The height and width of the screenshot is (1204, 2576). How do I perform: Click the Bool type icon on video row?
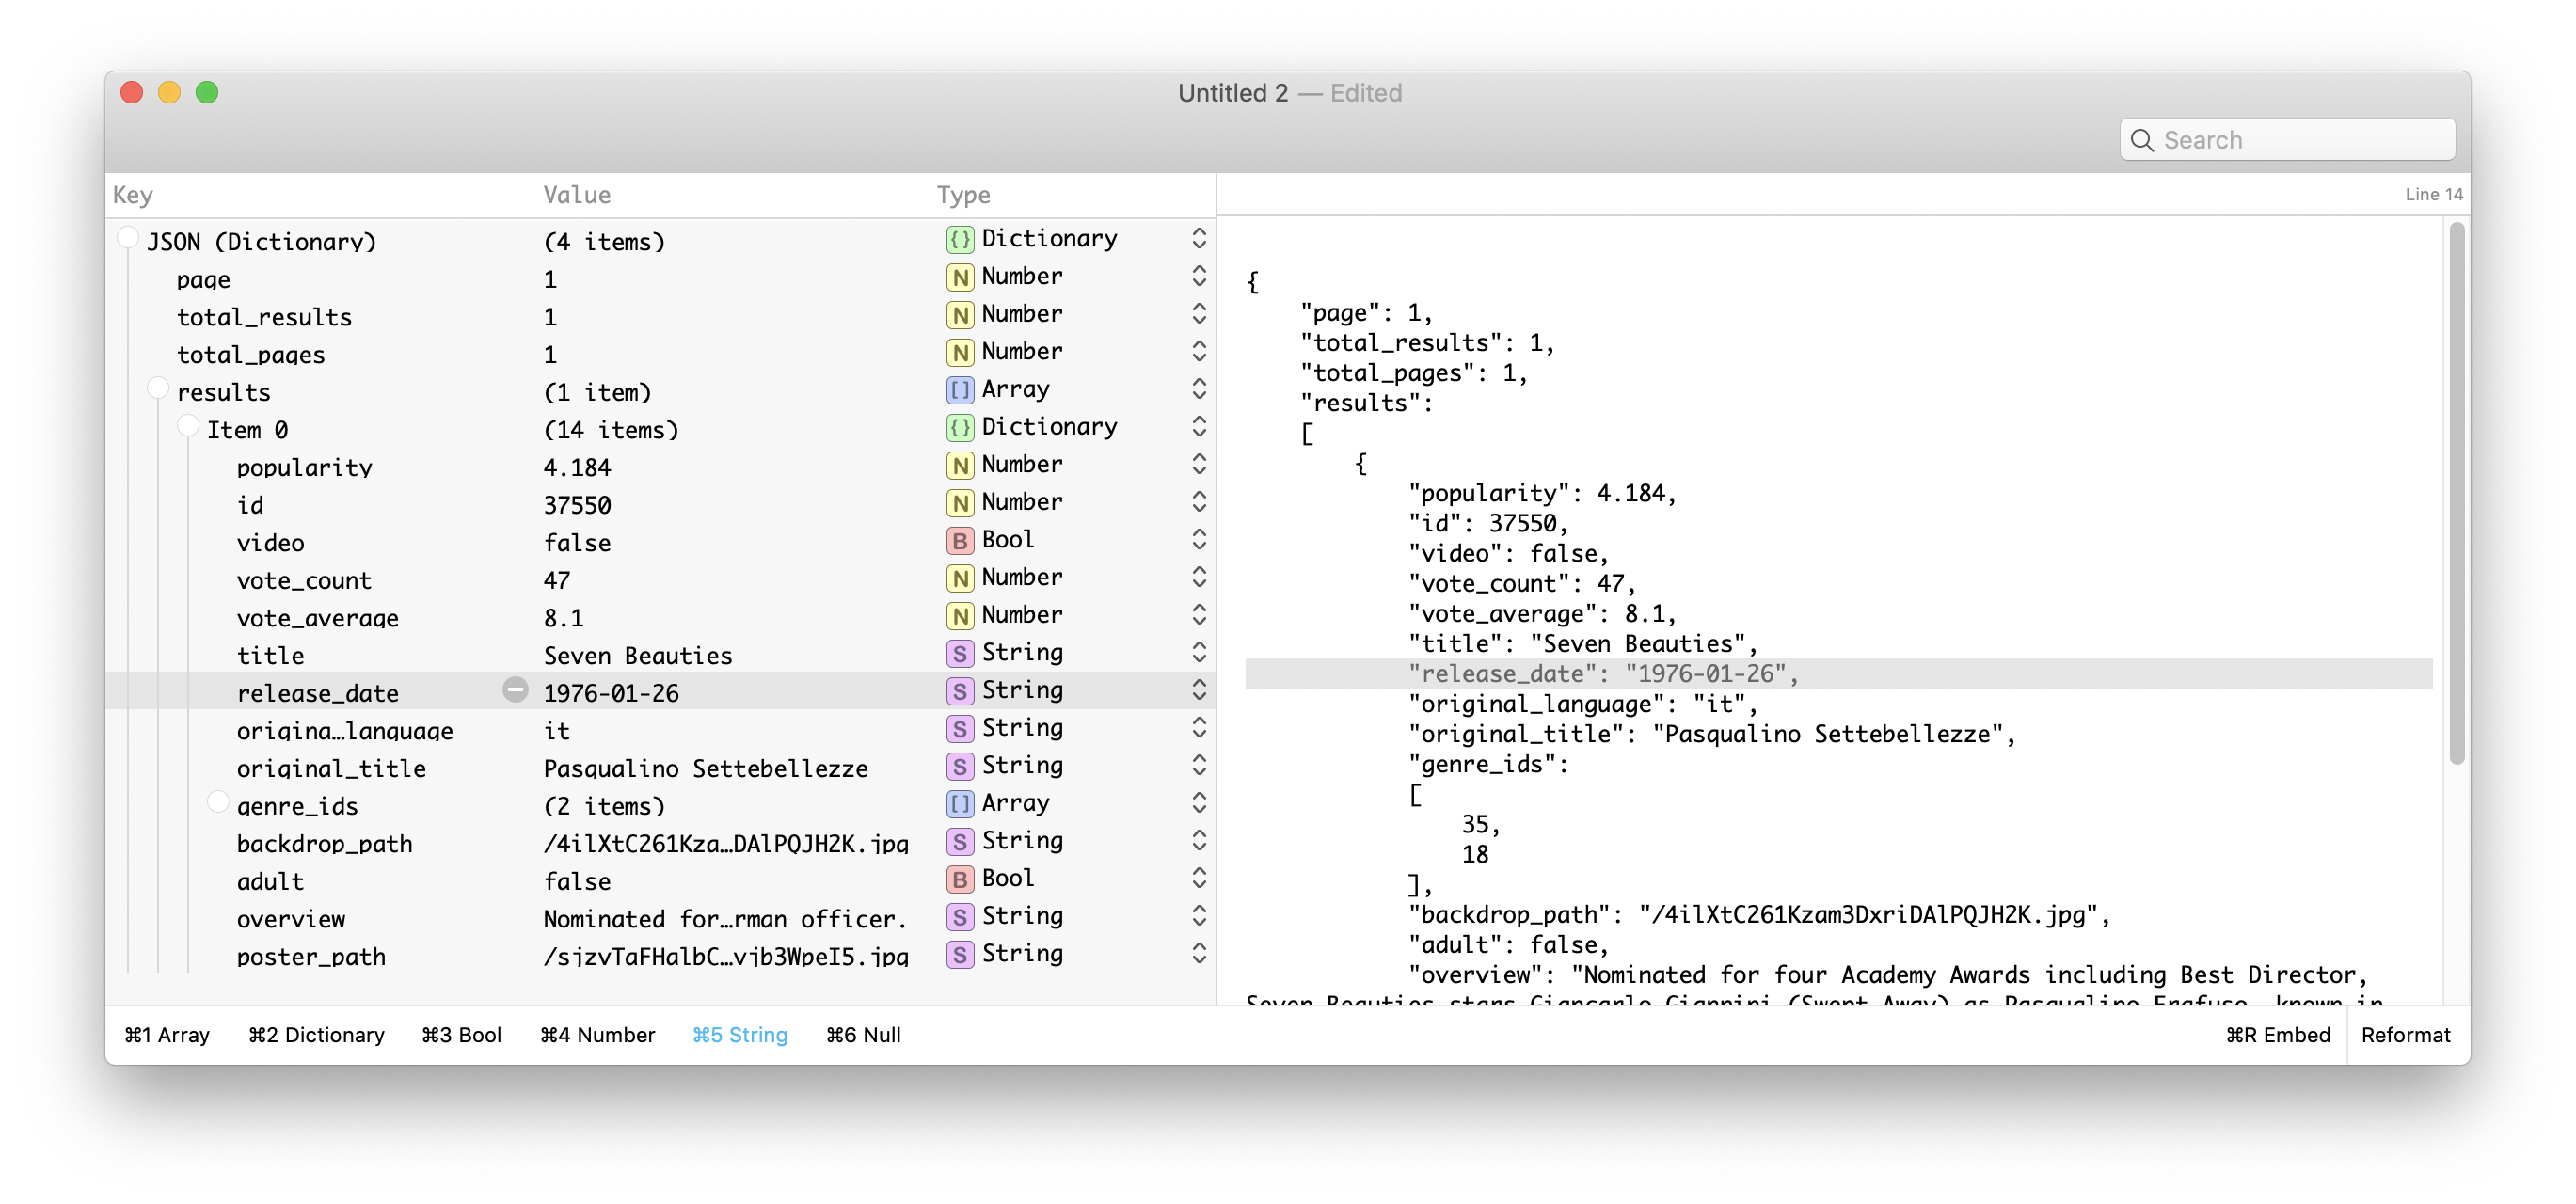tap(959, 540)
